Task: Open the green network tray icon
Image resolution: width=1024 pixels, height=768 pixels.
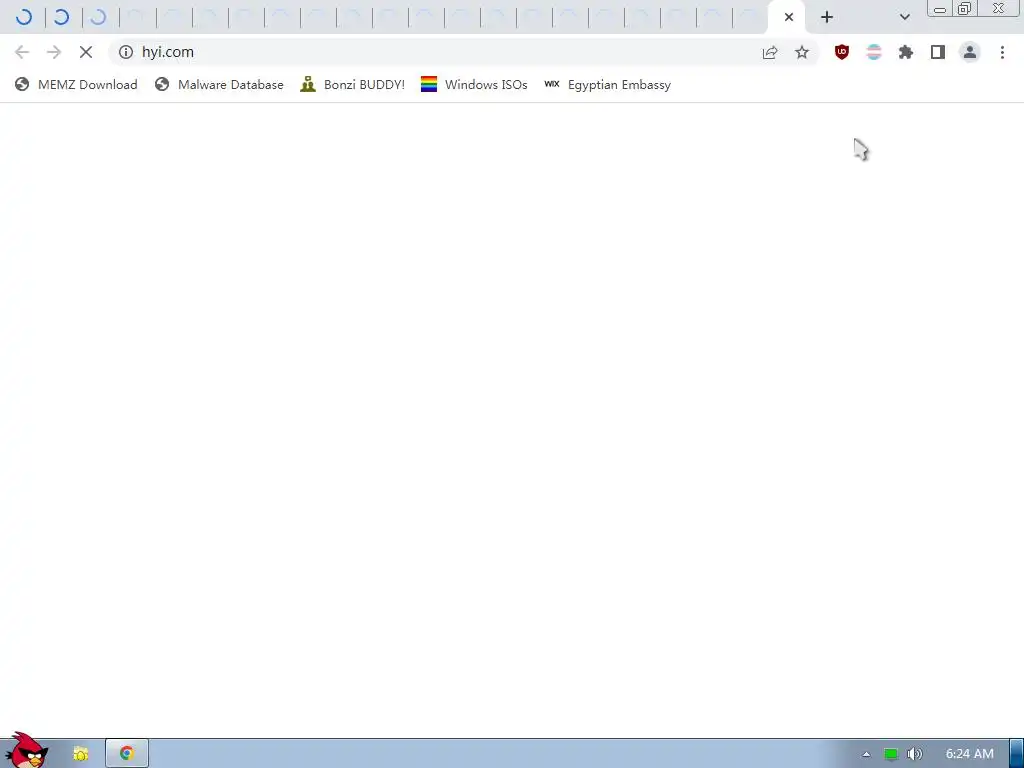Action: [x=891, y=754]
